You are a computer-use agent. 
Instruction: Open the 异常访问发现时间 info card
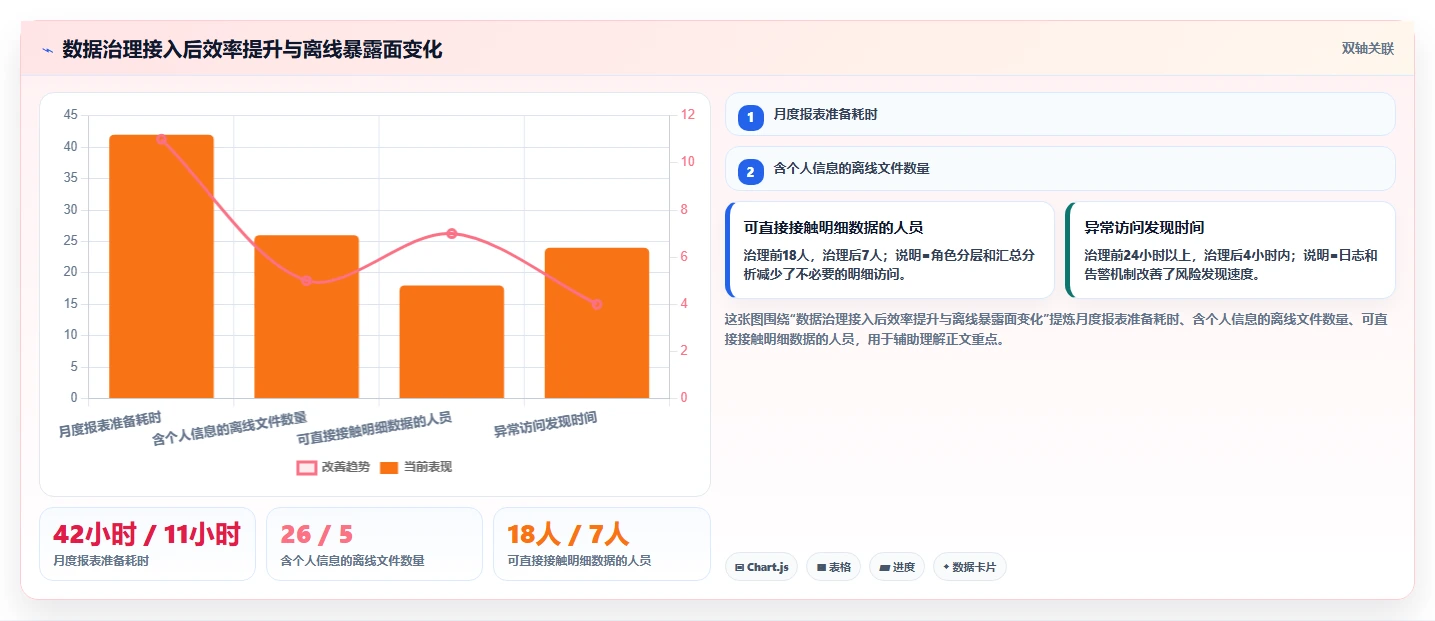[1230, 250]
